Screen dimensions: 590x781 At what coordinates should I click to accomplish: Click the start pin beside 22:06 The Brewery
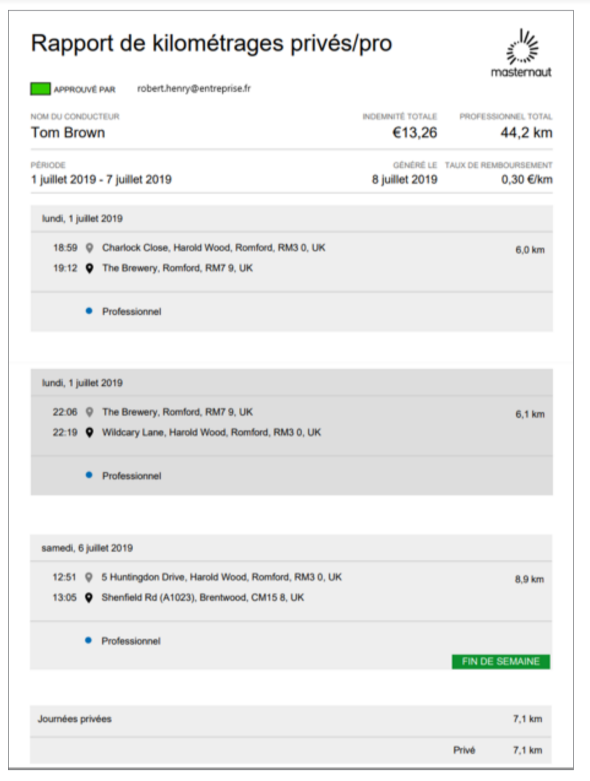(90, 412)
